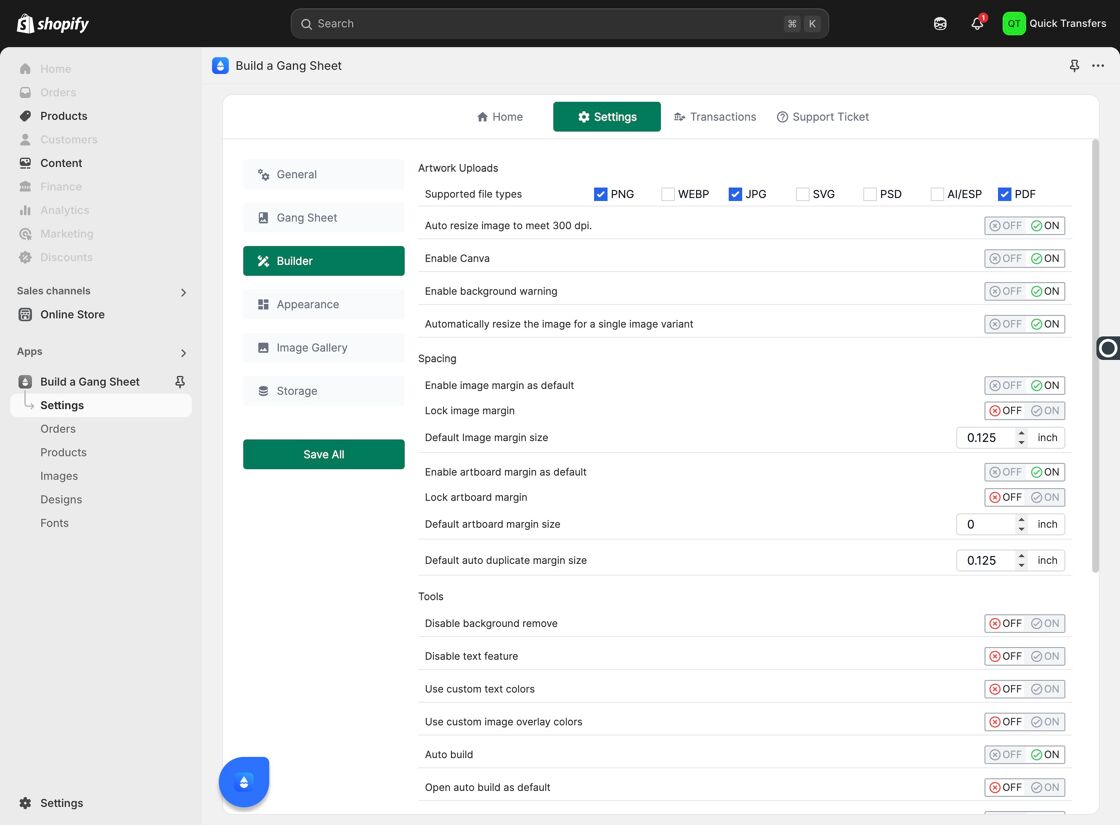Open the Appearance settings section
The height and width of the screenshot is (825, 1120).
coord(324,304)
